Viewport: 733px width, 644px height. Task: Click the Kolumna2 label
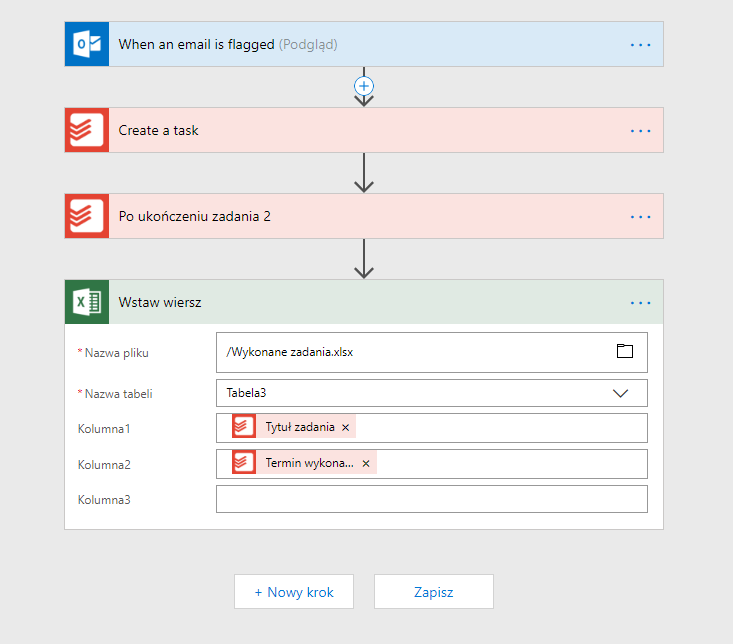(104, 465)
